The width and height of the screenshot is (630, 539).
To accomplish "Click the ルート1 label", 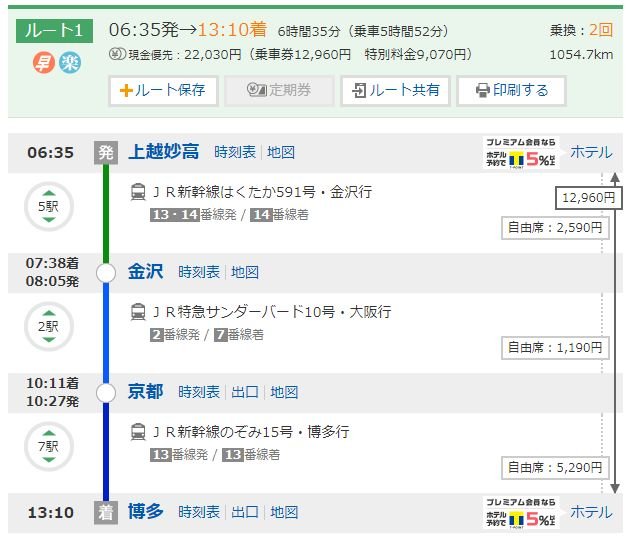I will (54, 31).
